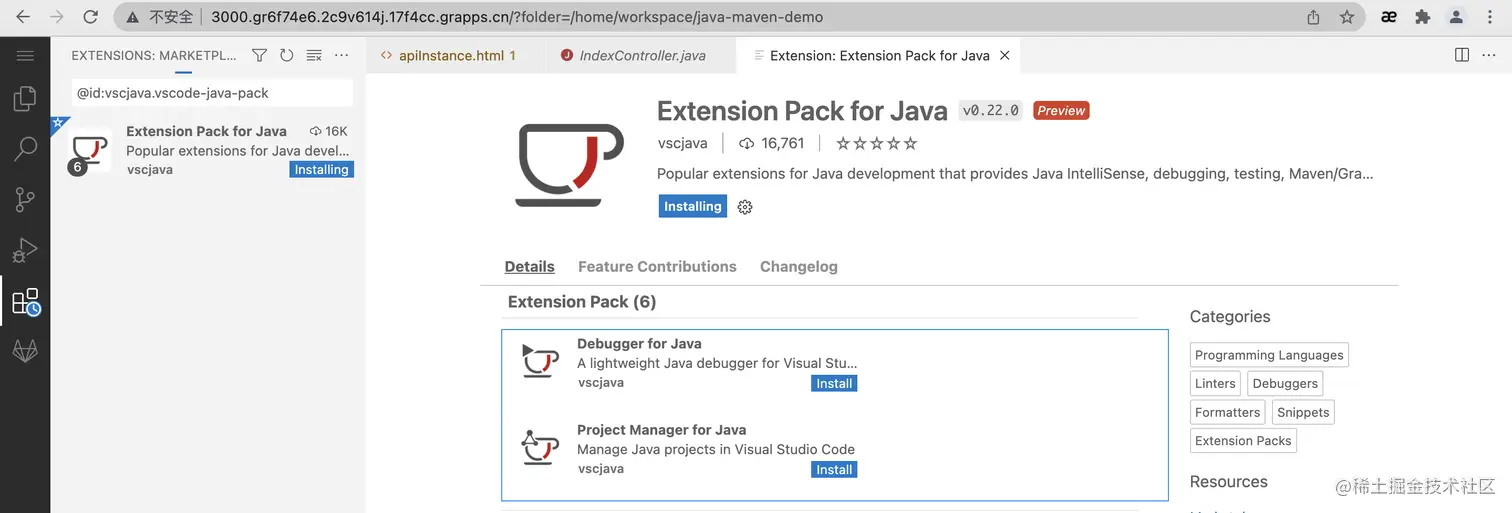Install Debugger for Java extension
1512x513 pixels.
[834, 384]
